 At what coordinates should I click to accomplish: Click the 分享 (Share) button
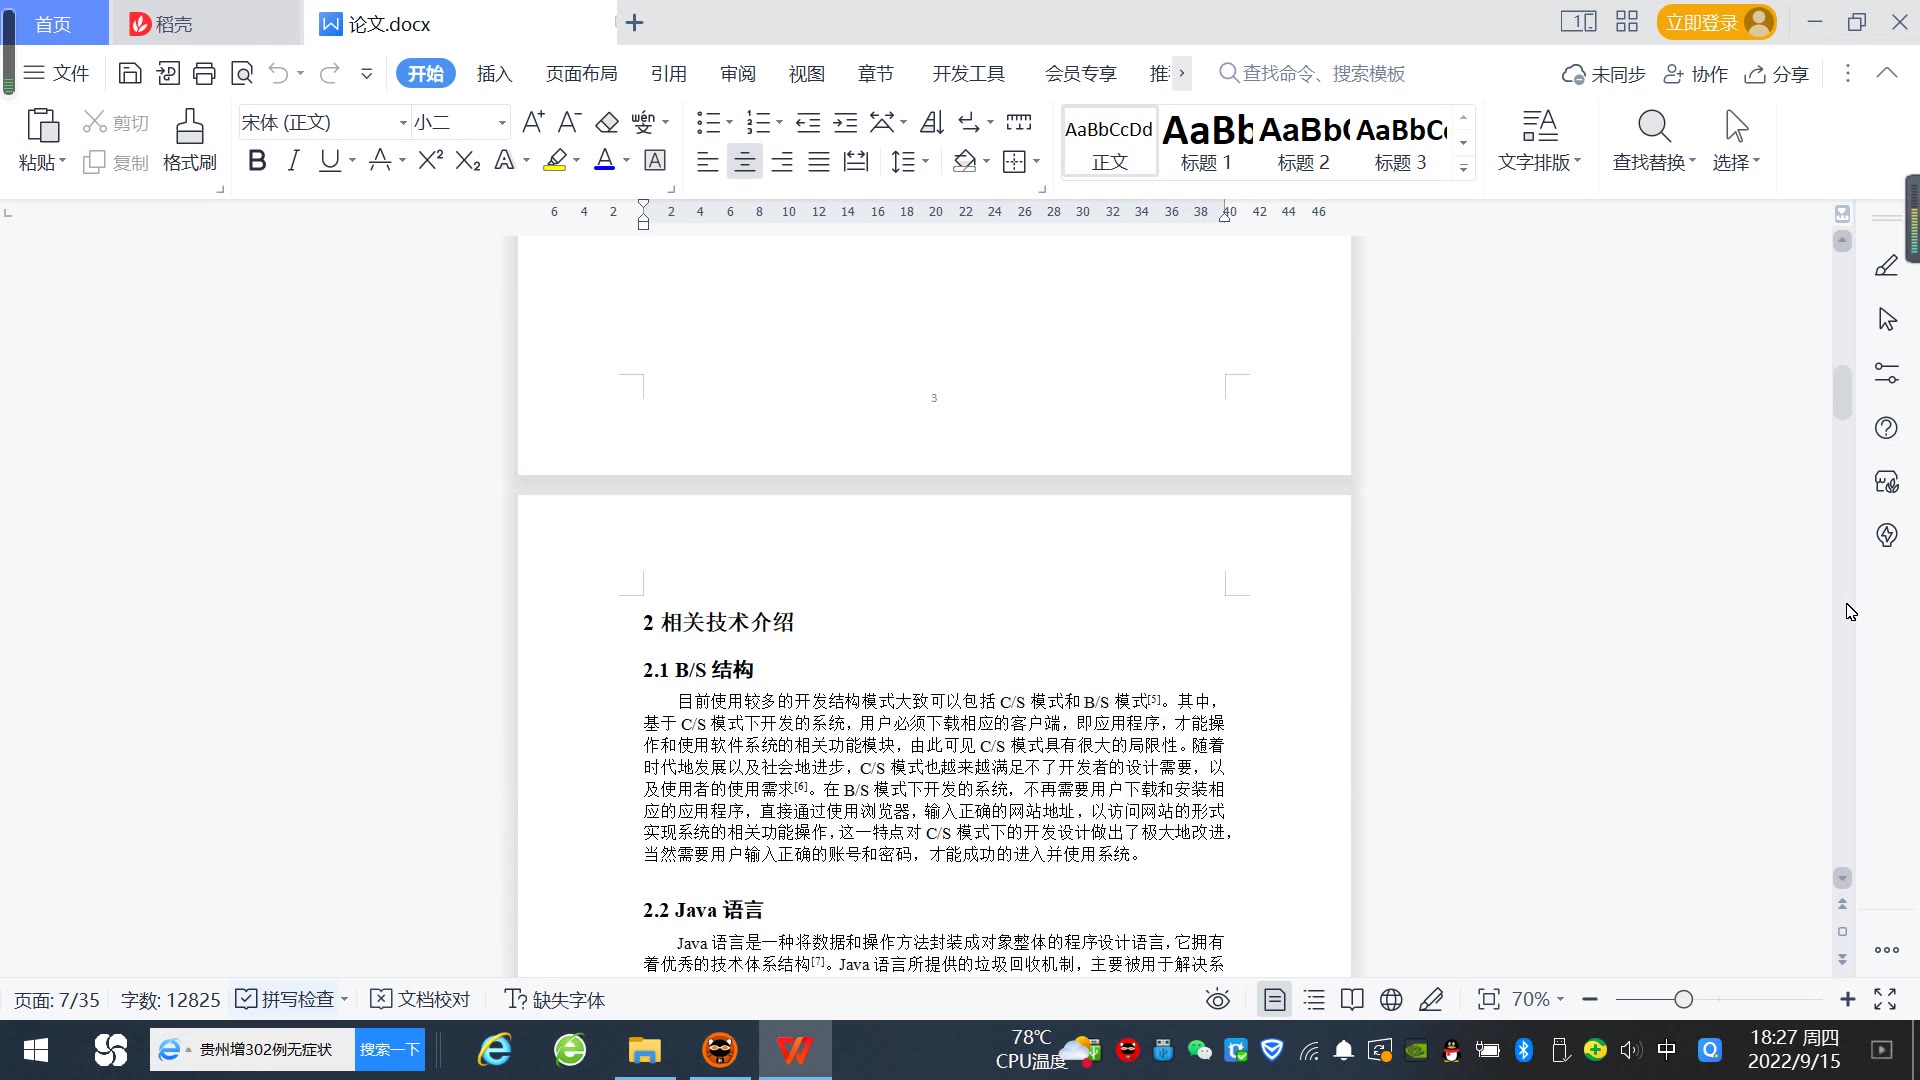pos(1777,73)
